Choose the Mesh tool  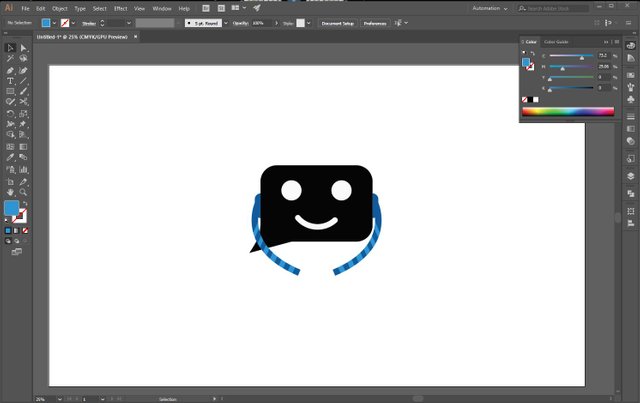click(x=10, y=147)
